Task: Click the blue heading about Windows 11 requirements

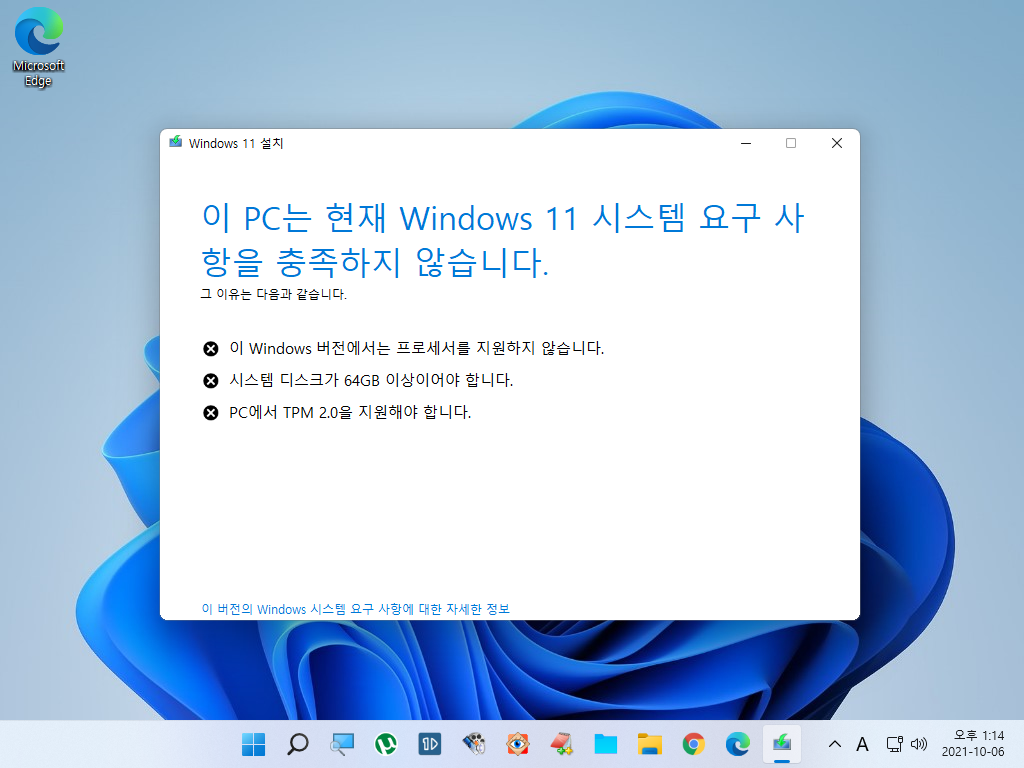Action: click(x=503, y=240)
